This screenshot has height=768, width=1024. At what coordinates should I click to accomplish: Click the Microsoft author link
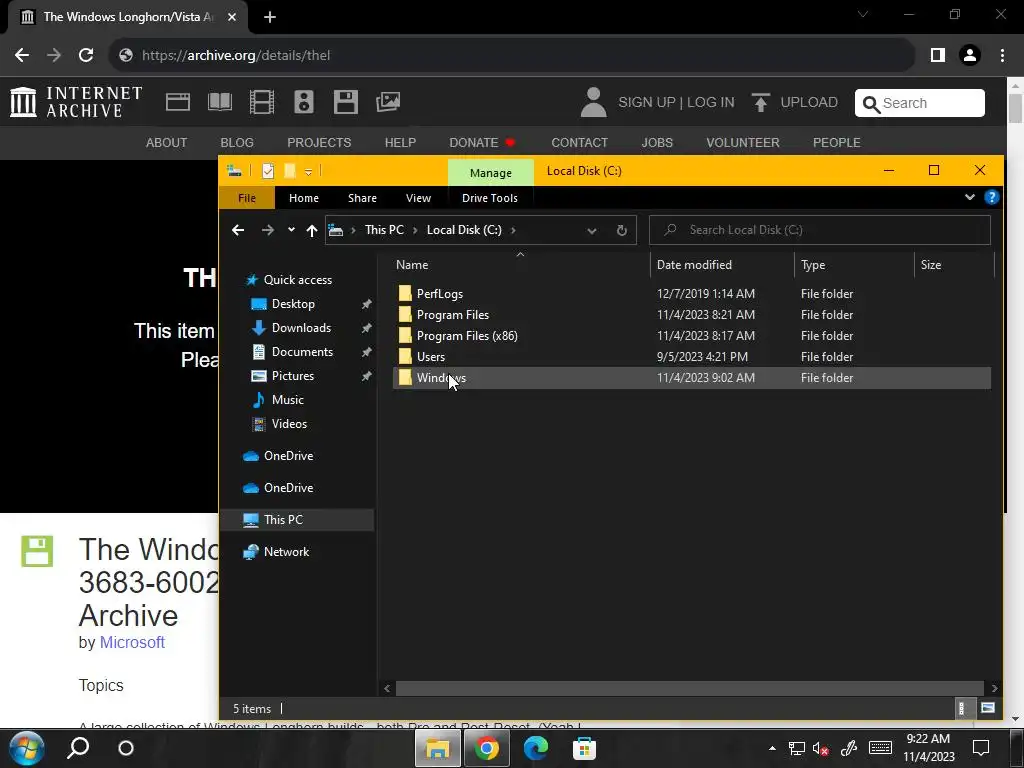pos(132,642)
